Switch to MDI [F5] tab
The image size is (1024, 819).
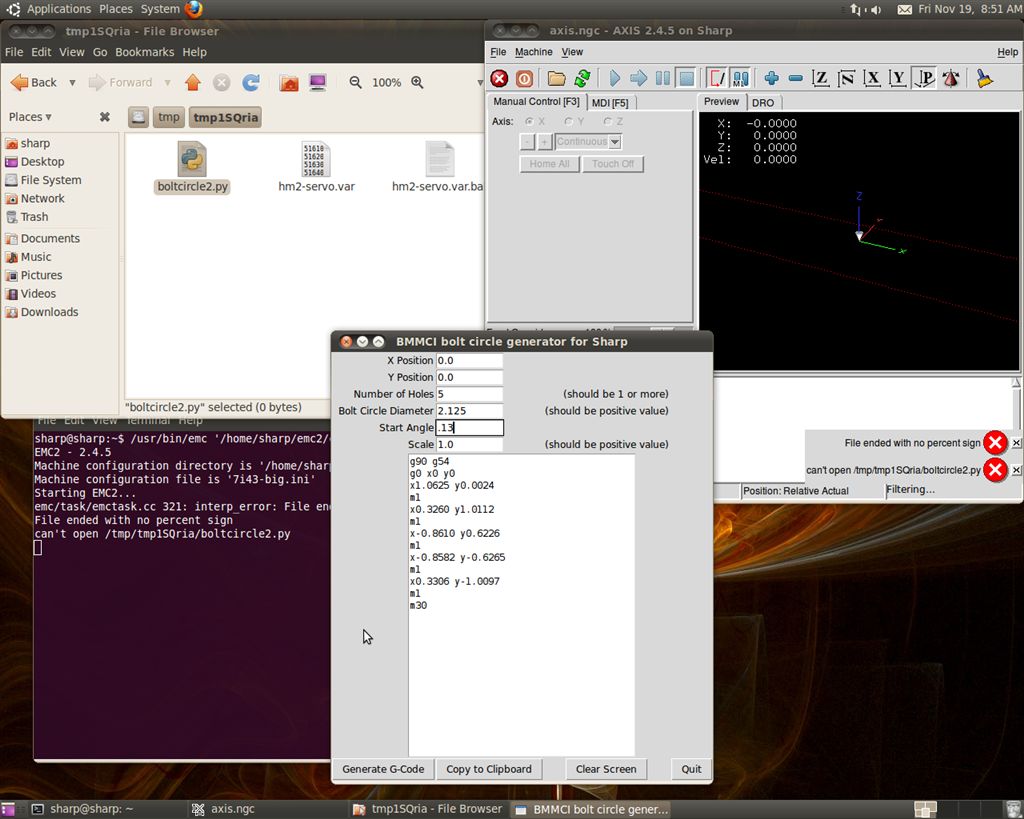tap(610, 103)
